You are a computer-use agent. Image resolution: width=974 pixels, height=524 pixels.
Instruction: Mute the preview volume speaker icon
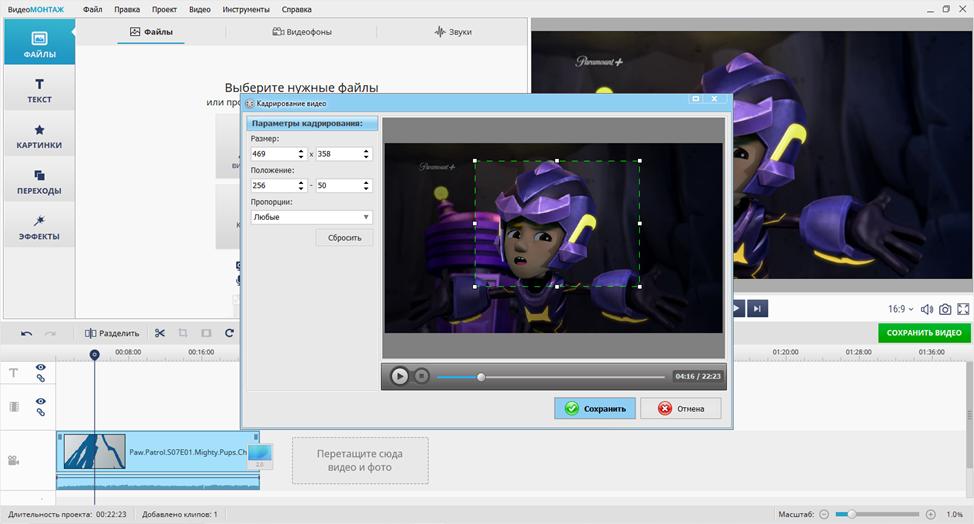pos(927,309)
